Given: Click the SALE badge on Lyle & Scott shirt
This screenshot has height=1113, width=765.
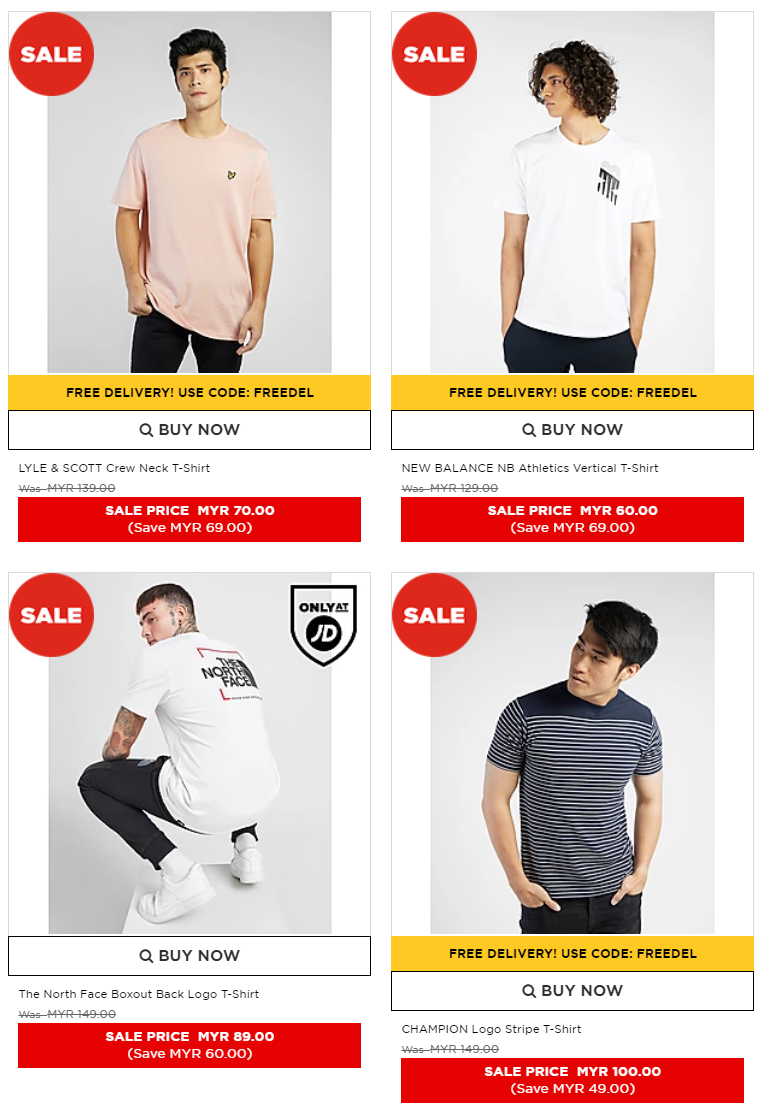Looking at the screenshot, I should [x=51, y=54].
